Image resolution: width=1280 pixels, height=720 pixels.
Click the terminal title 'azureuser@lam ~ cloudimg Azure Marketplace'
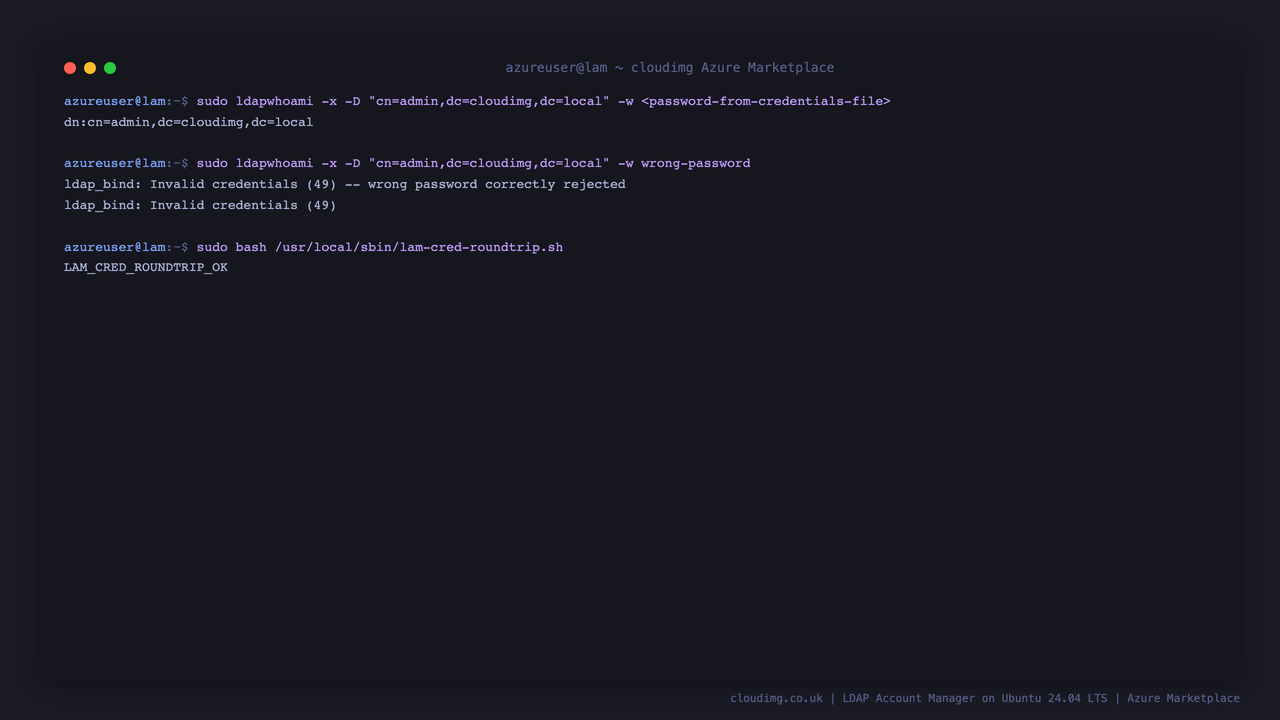[x=670, y=68]
